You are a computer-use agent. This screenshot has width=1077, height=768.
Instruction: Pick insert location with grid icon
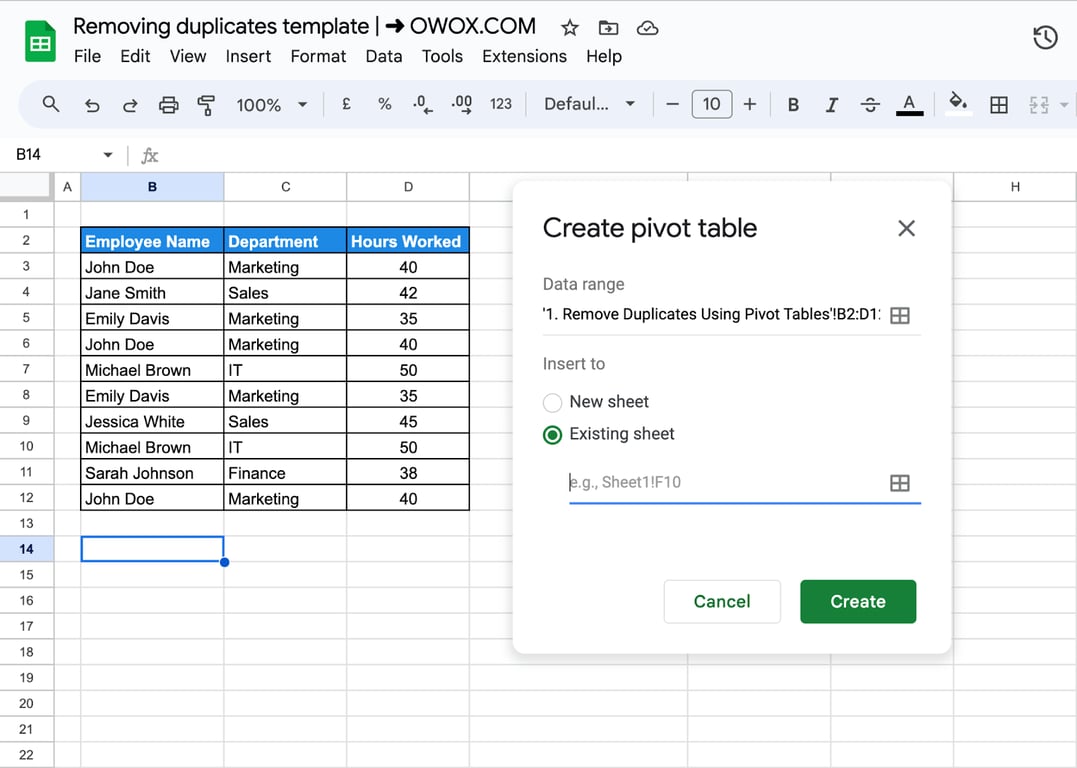[x=900, y=483]
